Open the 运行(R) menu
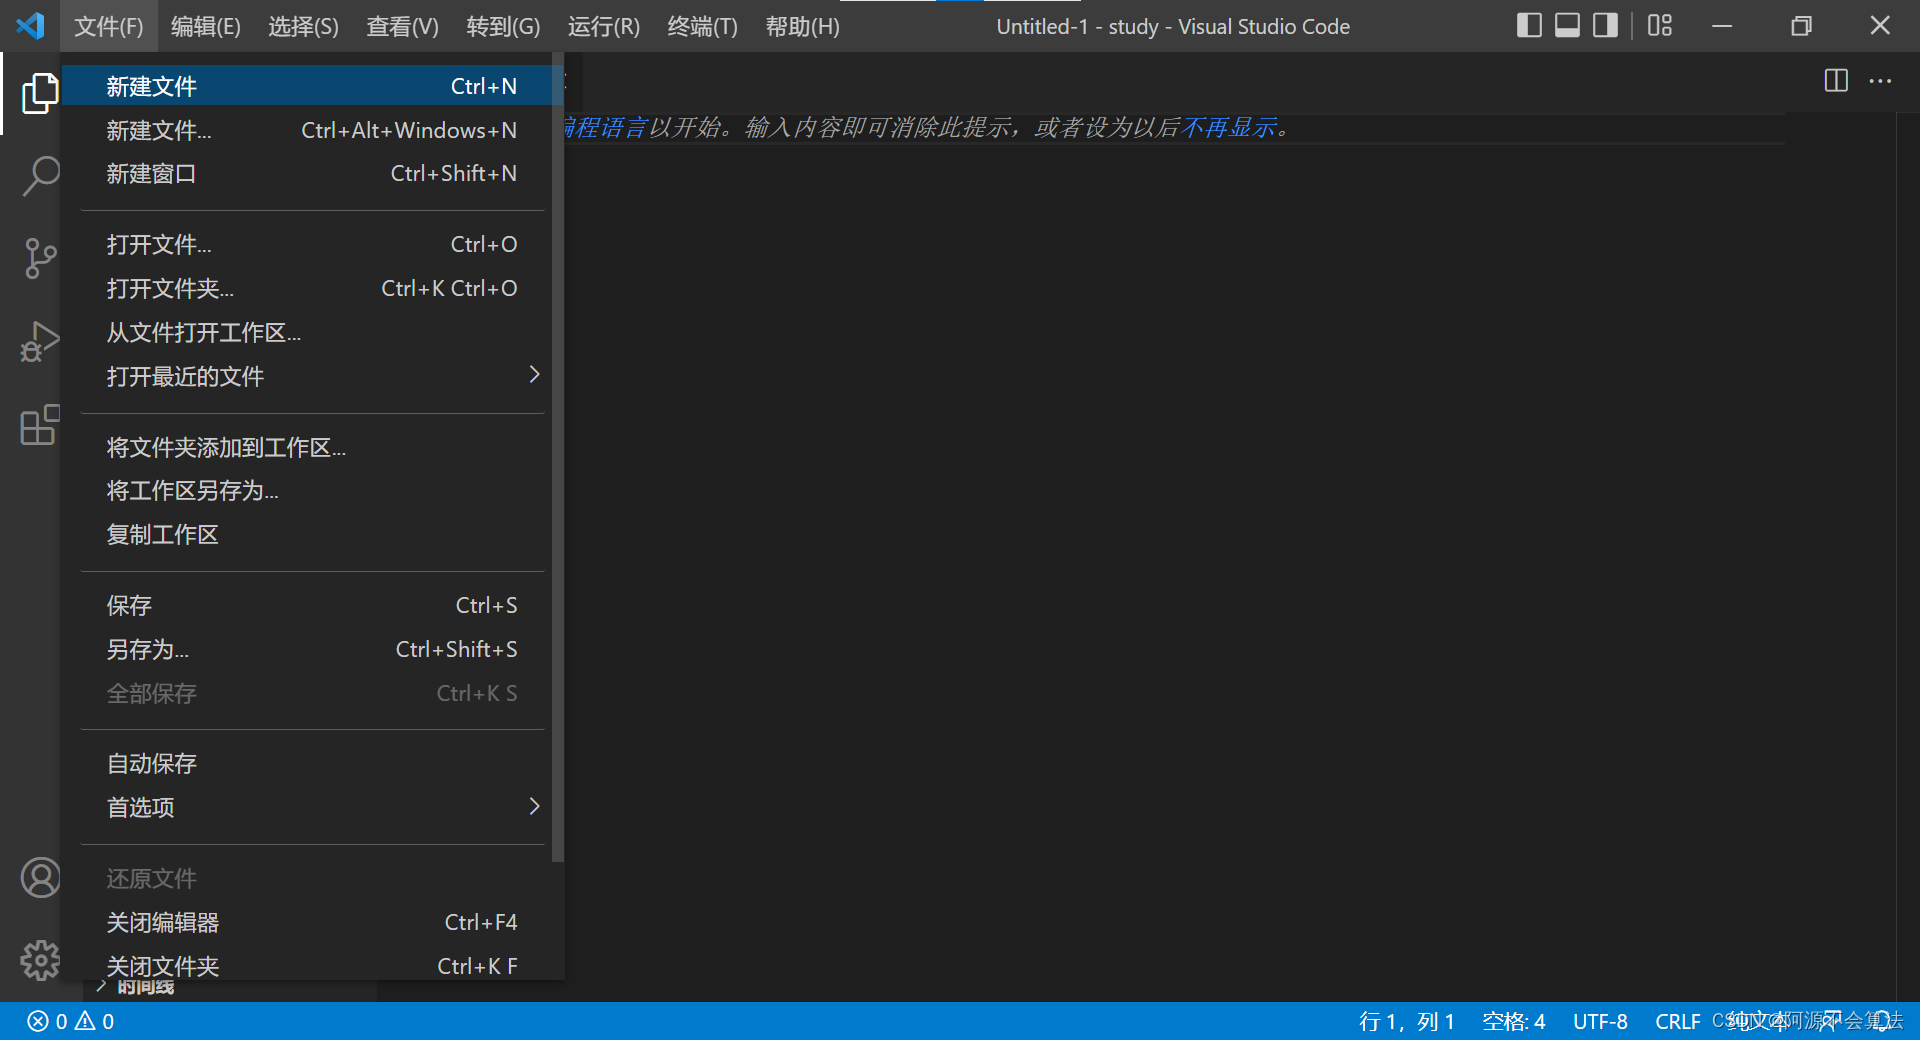 [603, 26]
